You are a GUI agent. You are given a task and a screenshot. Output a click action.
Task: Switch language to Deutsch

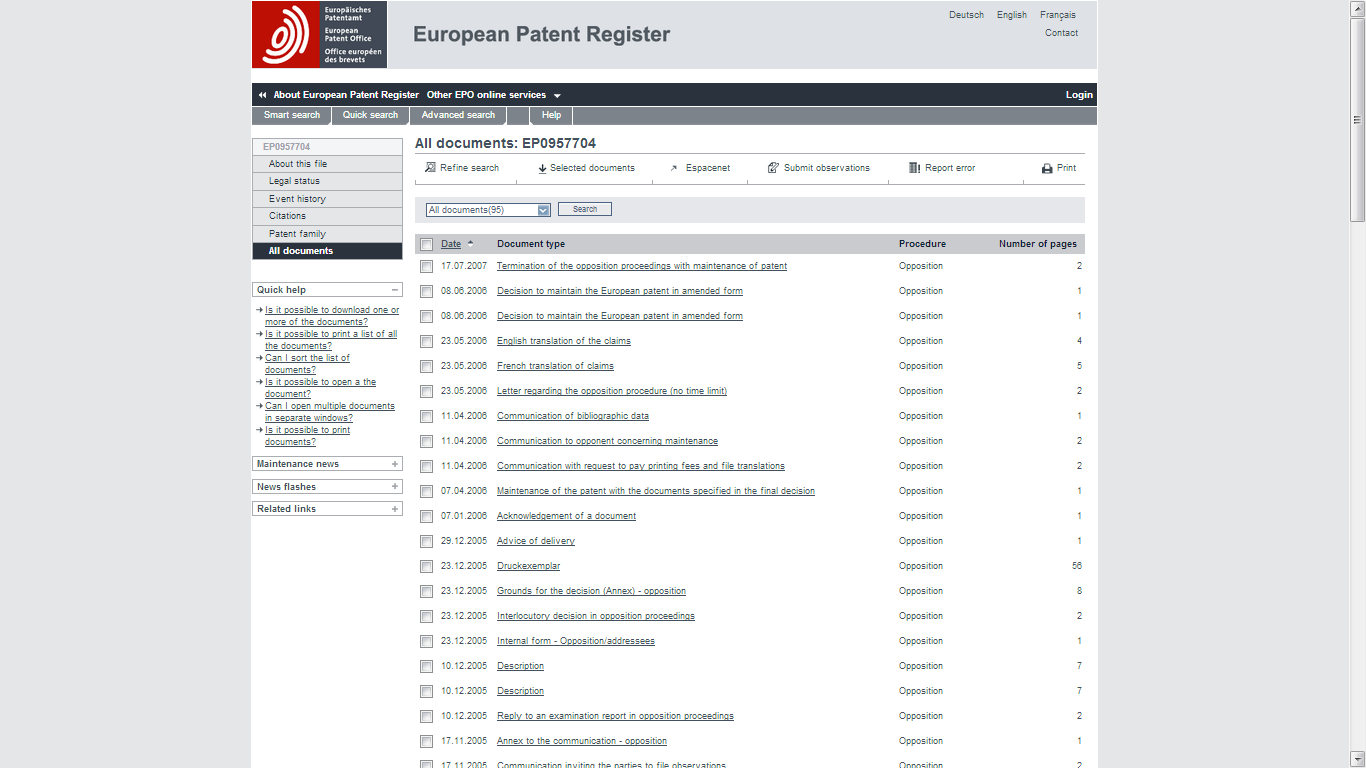click(966, 15)
